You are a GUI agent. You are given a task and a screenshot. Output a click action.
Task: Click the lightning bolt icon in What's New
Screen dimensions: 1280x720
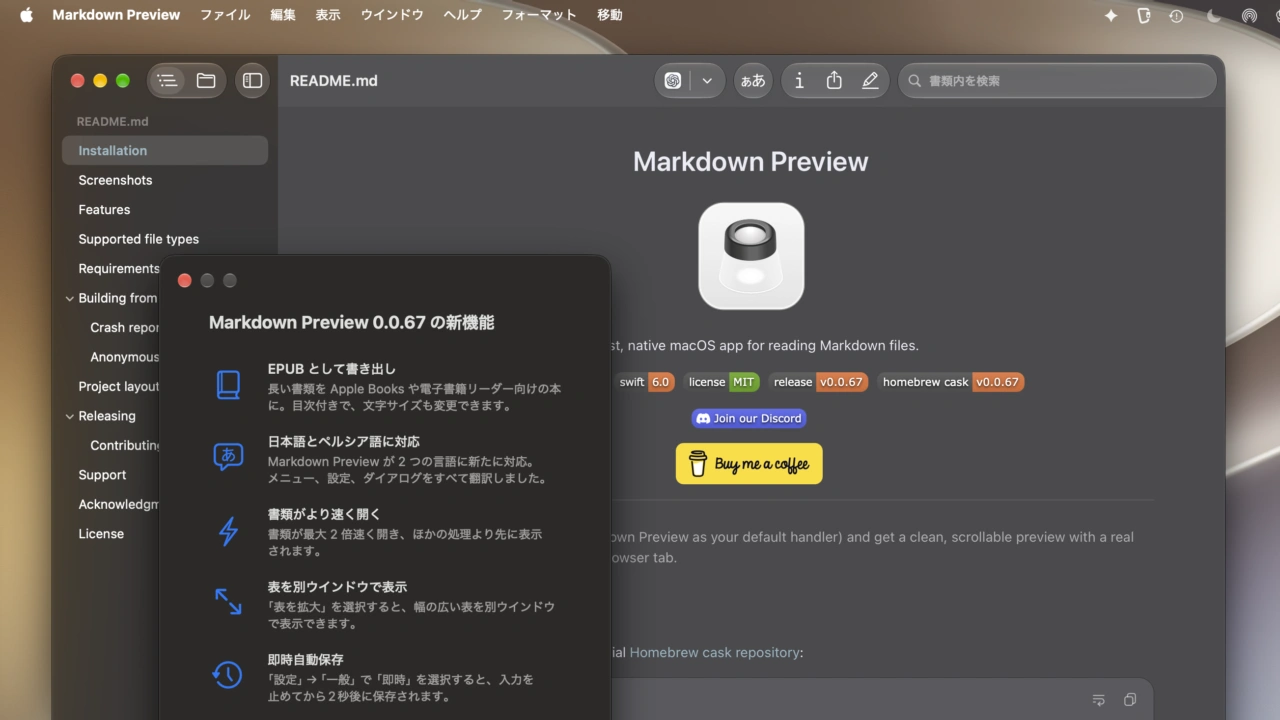coord(228,531)
